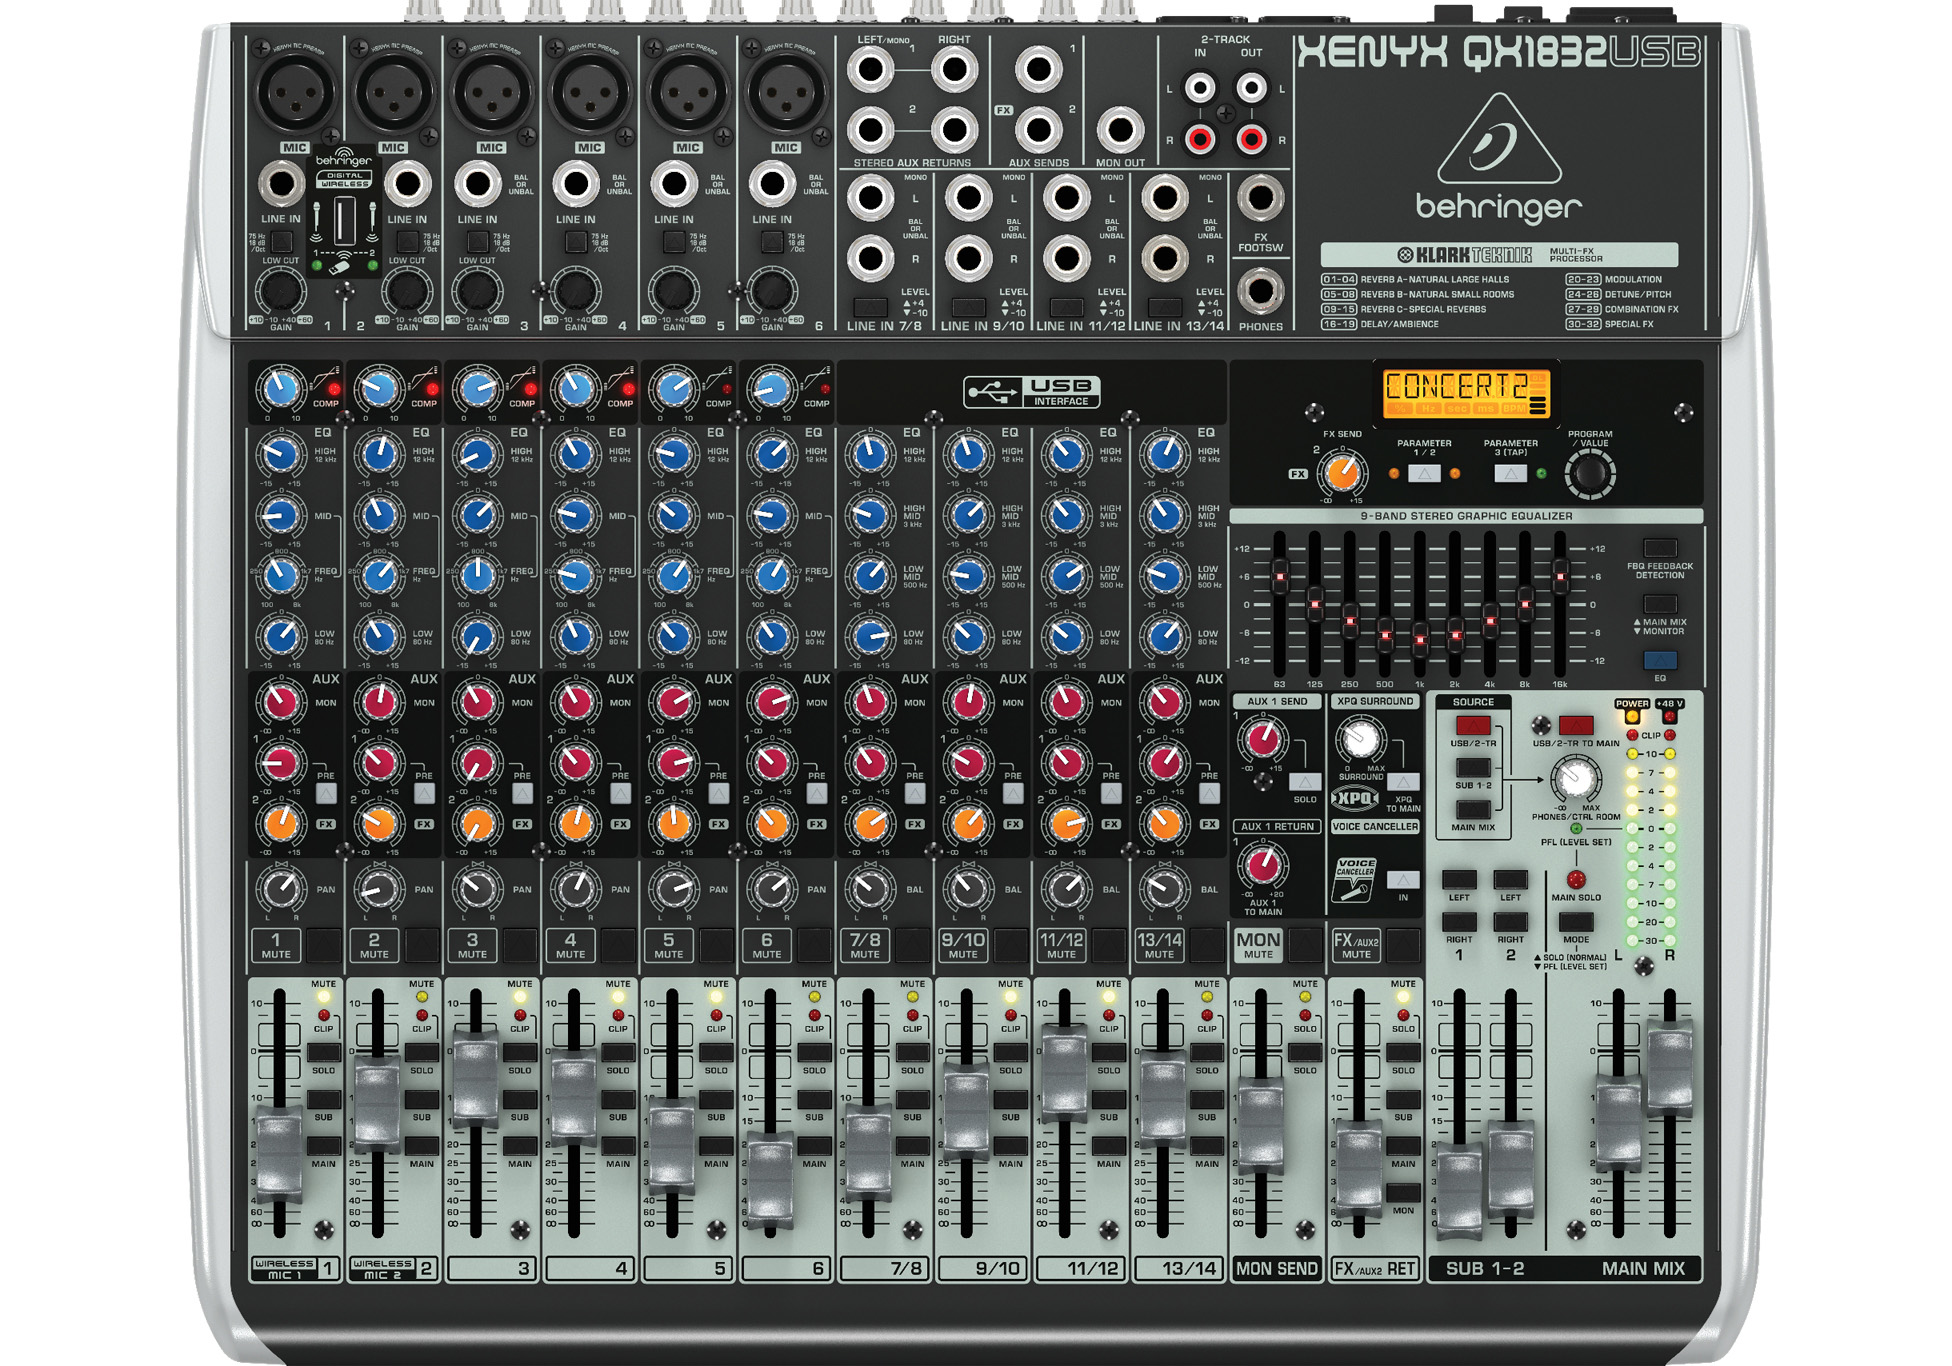Click the channel 1 COMP red LED

[334, 389]
